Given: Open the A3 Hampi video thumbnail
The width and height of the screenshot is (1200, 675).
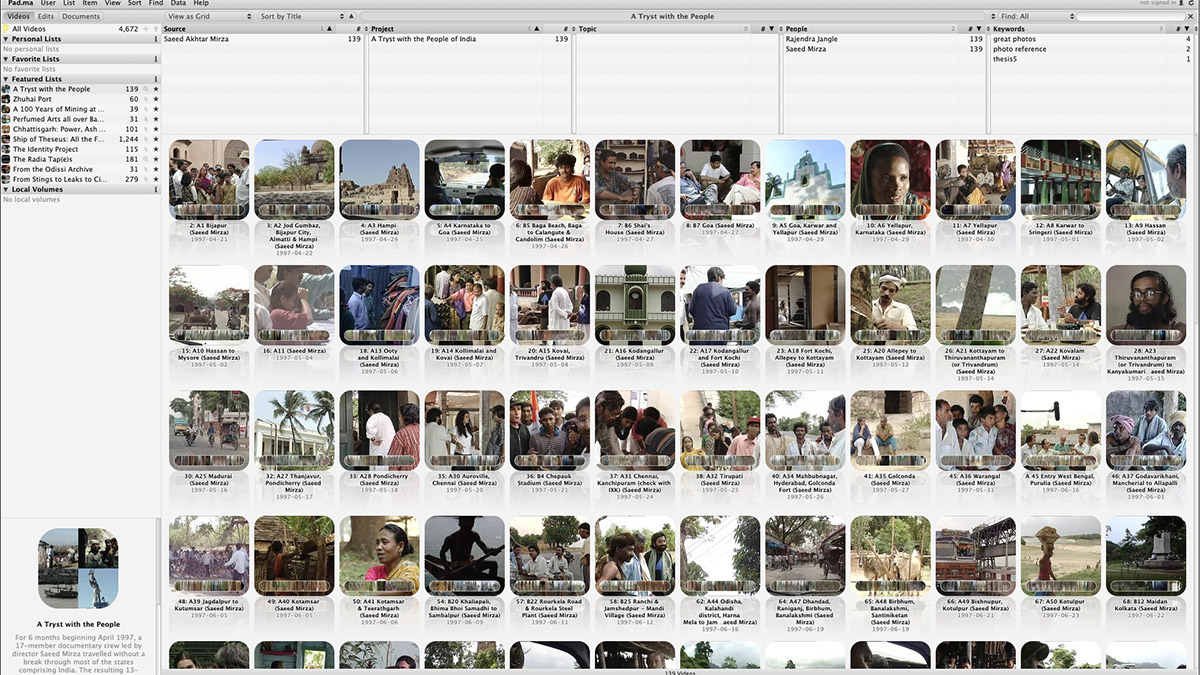Looking at the screenshot, I should [380, 180].
